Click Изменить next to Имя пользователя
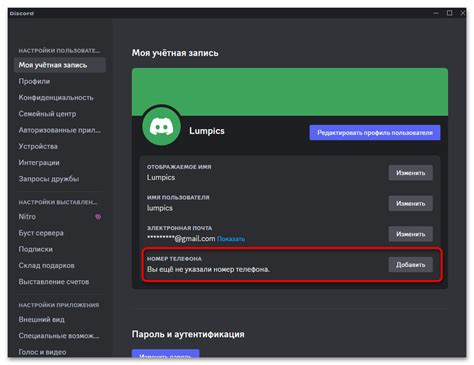Image resolution: width=474 pixels, height=365 pixels. click(411, 204)
